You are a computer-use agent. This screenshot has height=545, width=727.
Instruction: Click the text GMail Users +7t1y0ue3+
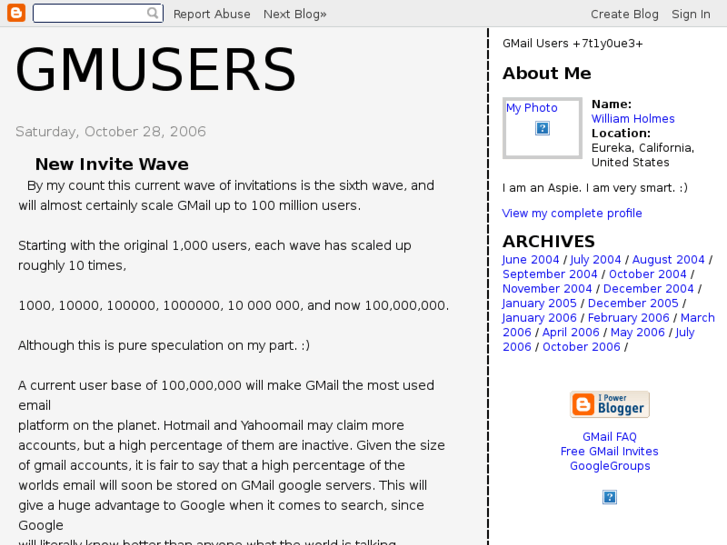573,44
